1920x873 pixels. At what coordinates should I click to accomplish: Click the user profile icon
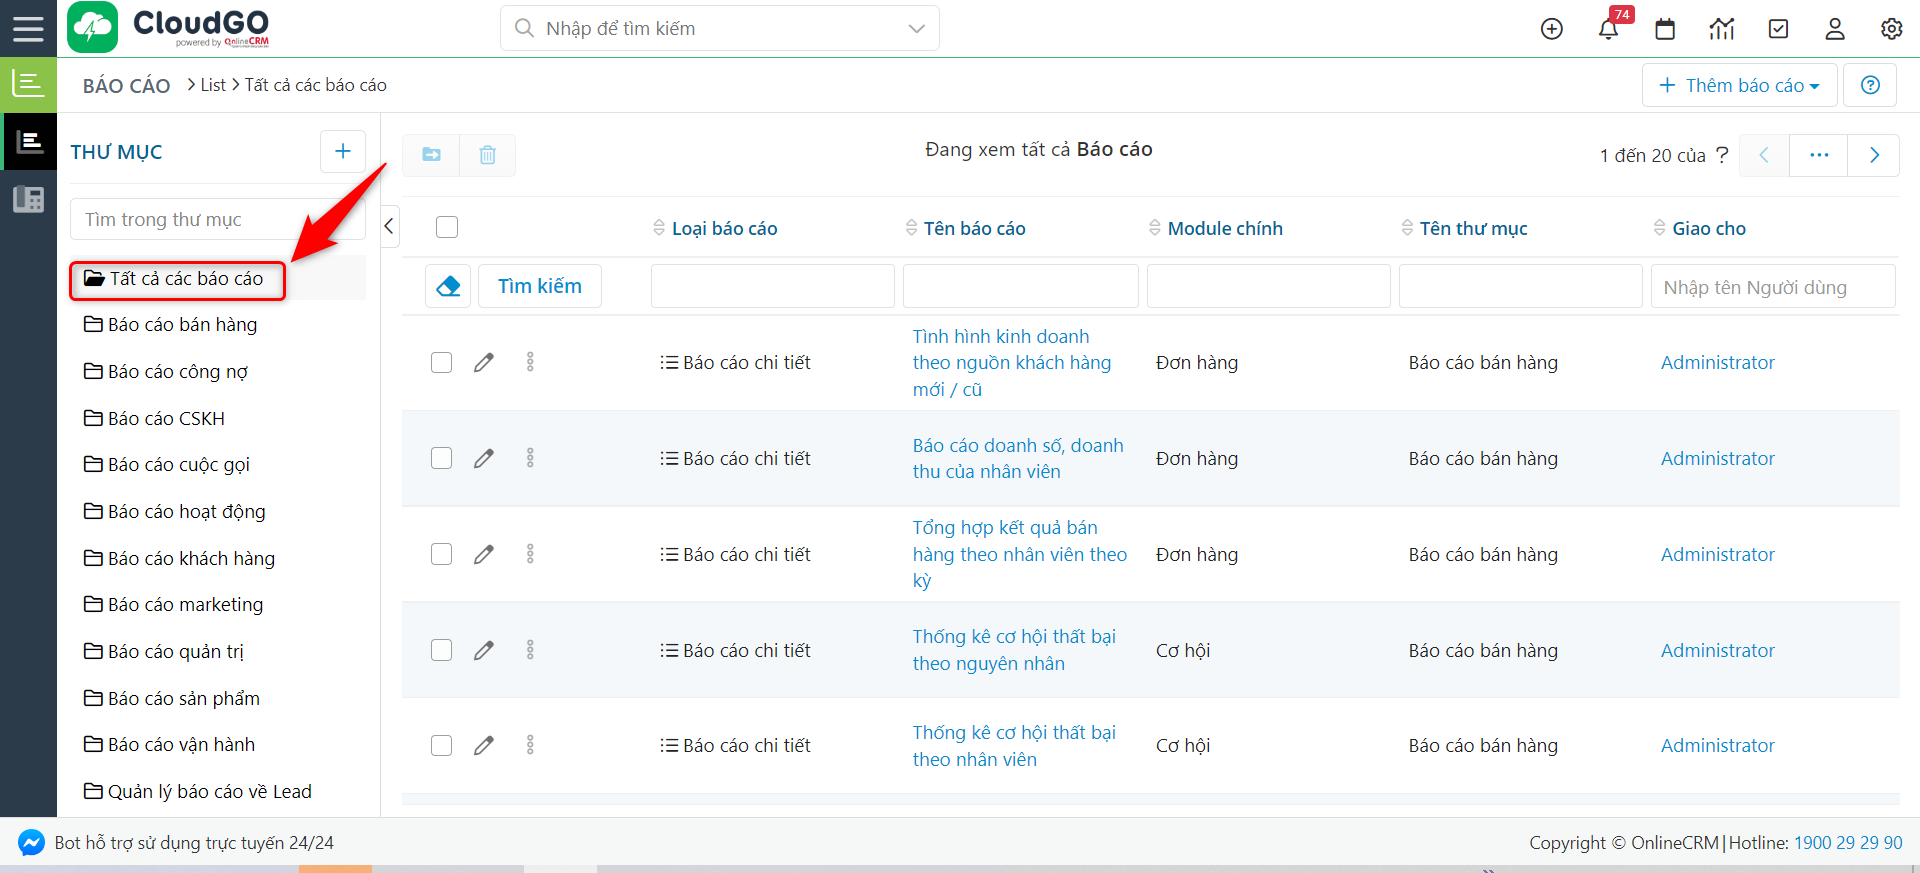pos(1834,29)
